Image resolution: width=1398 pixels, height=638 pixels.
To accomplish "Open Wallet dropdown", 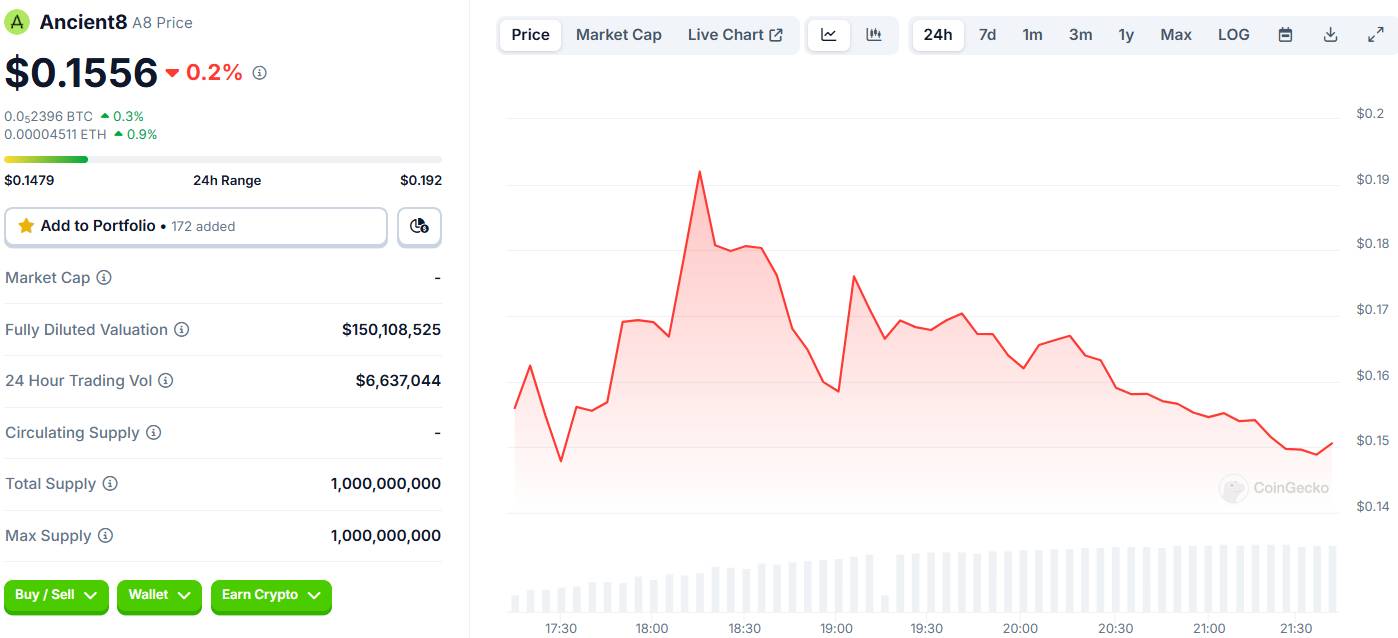I will 159,596.
